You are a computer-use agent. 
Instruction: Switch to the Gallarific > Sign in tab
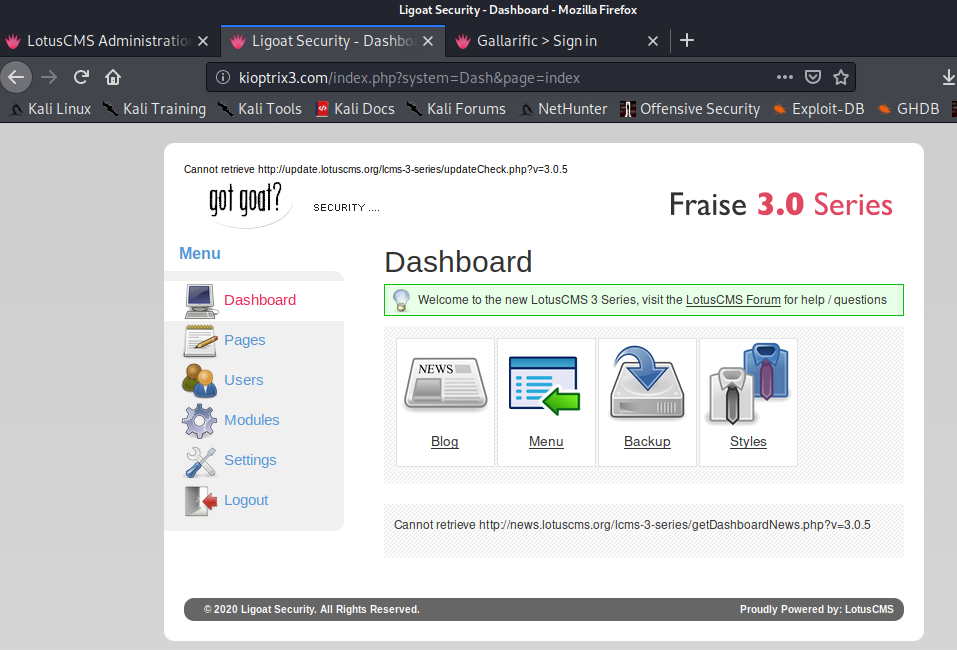537,41
